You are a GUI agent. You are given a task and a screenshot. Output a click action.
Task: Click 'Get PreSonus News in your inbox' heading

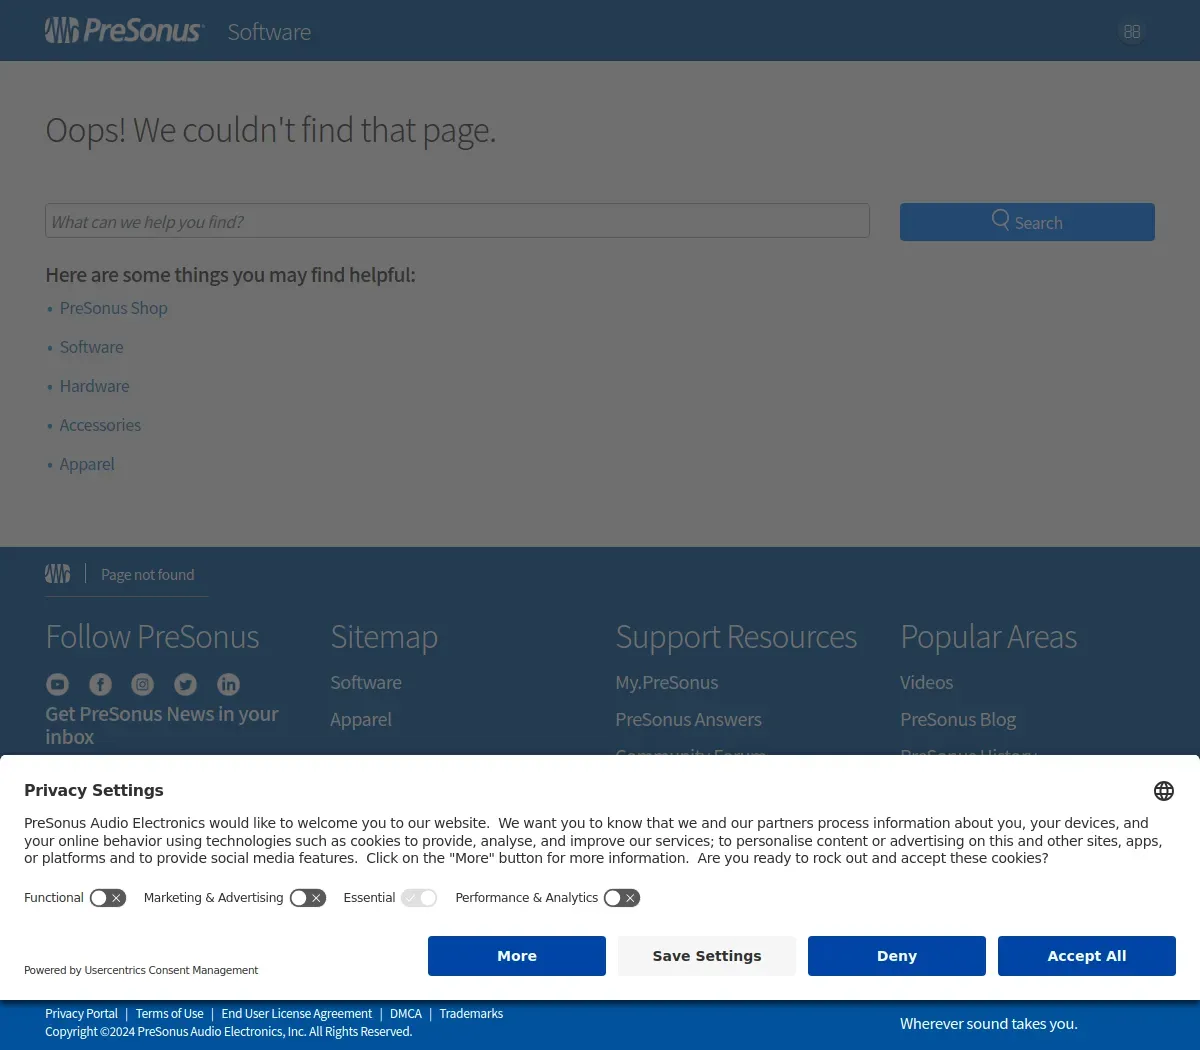(162, 725)
